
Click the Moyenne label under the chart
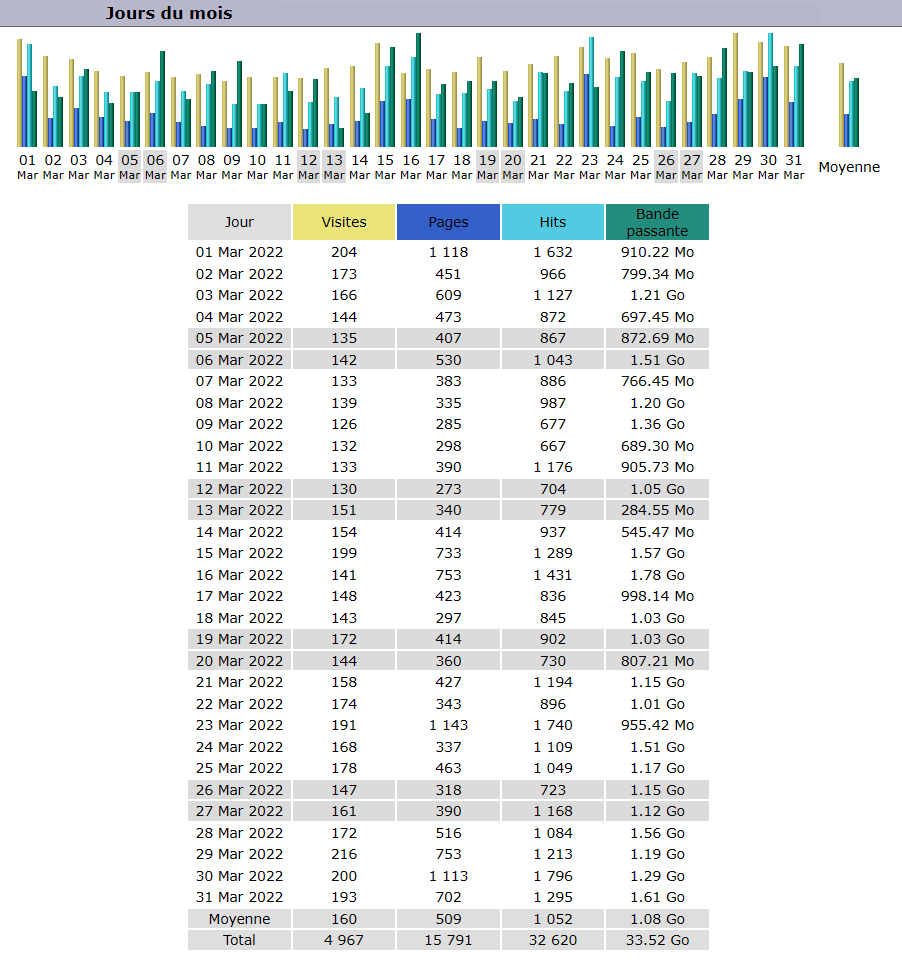click(849, 167)
